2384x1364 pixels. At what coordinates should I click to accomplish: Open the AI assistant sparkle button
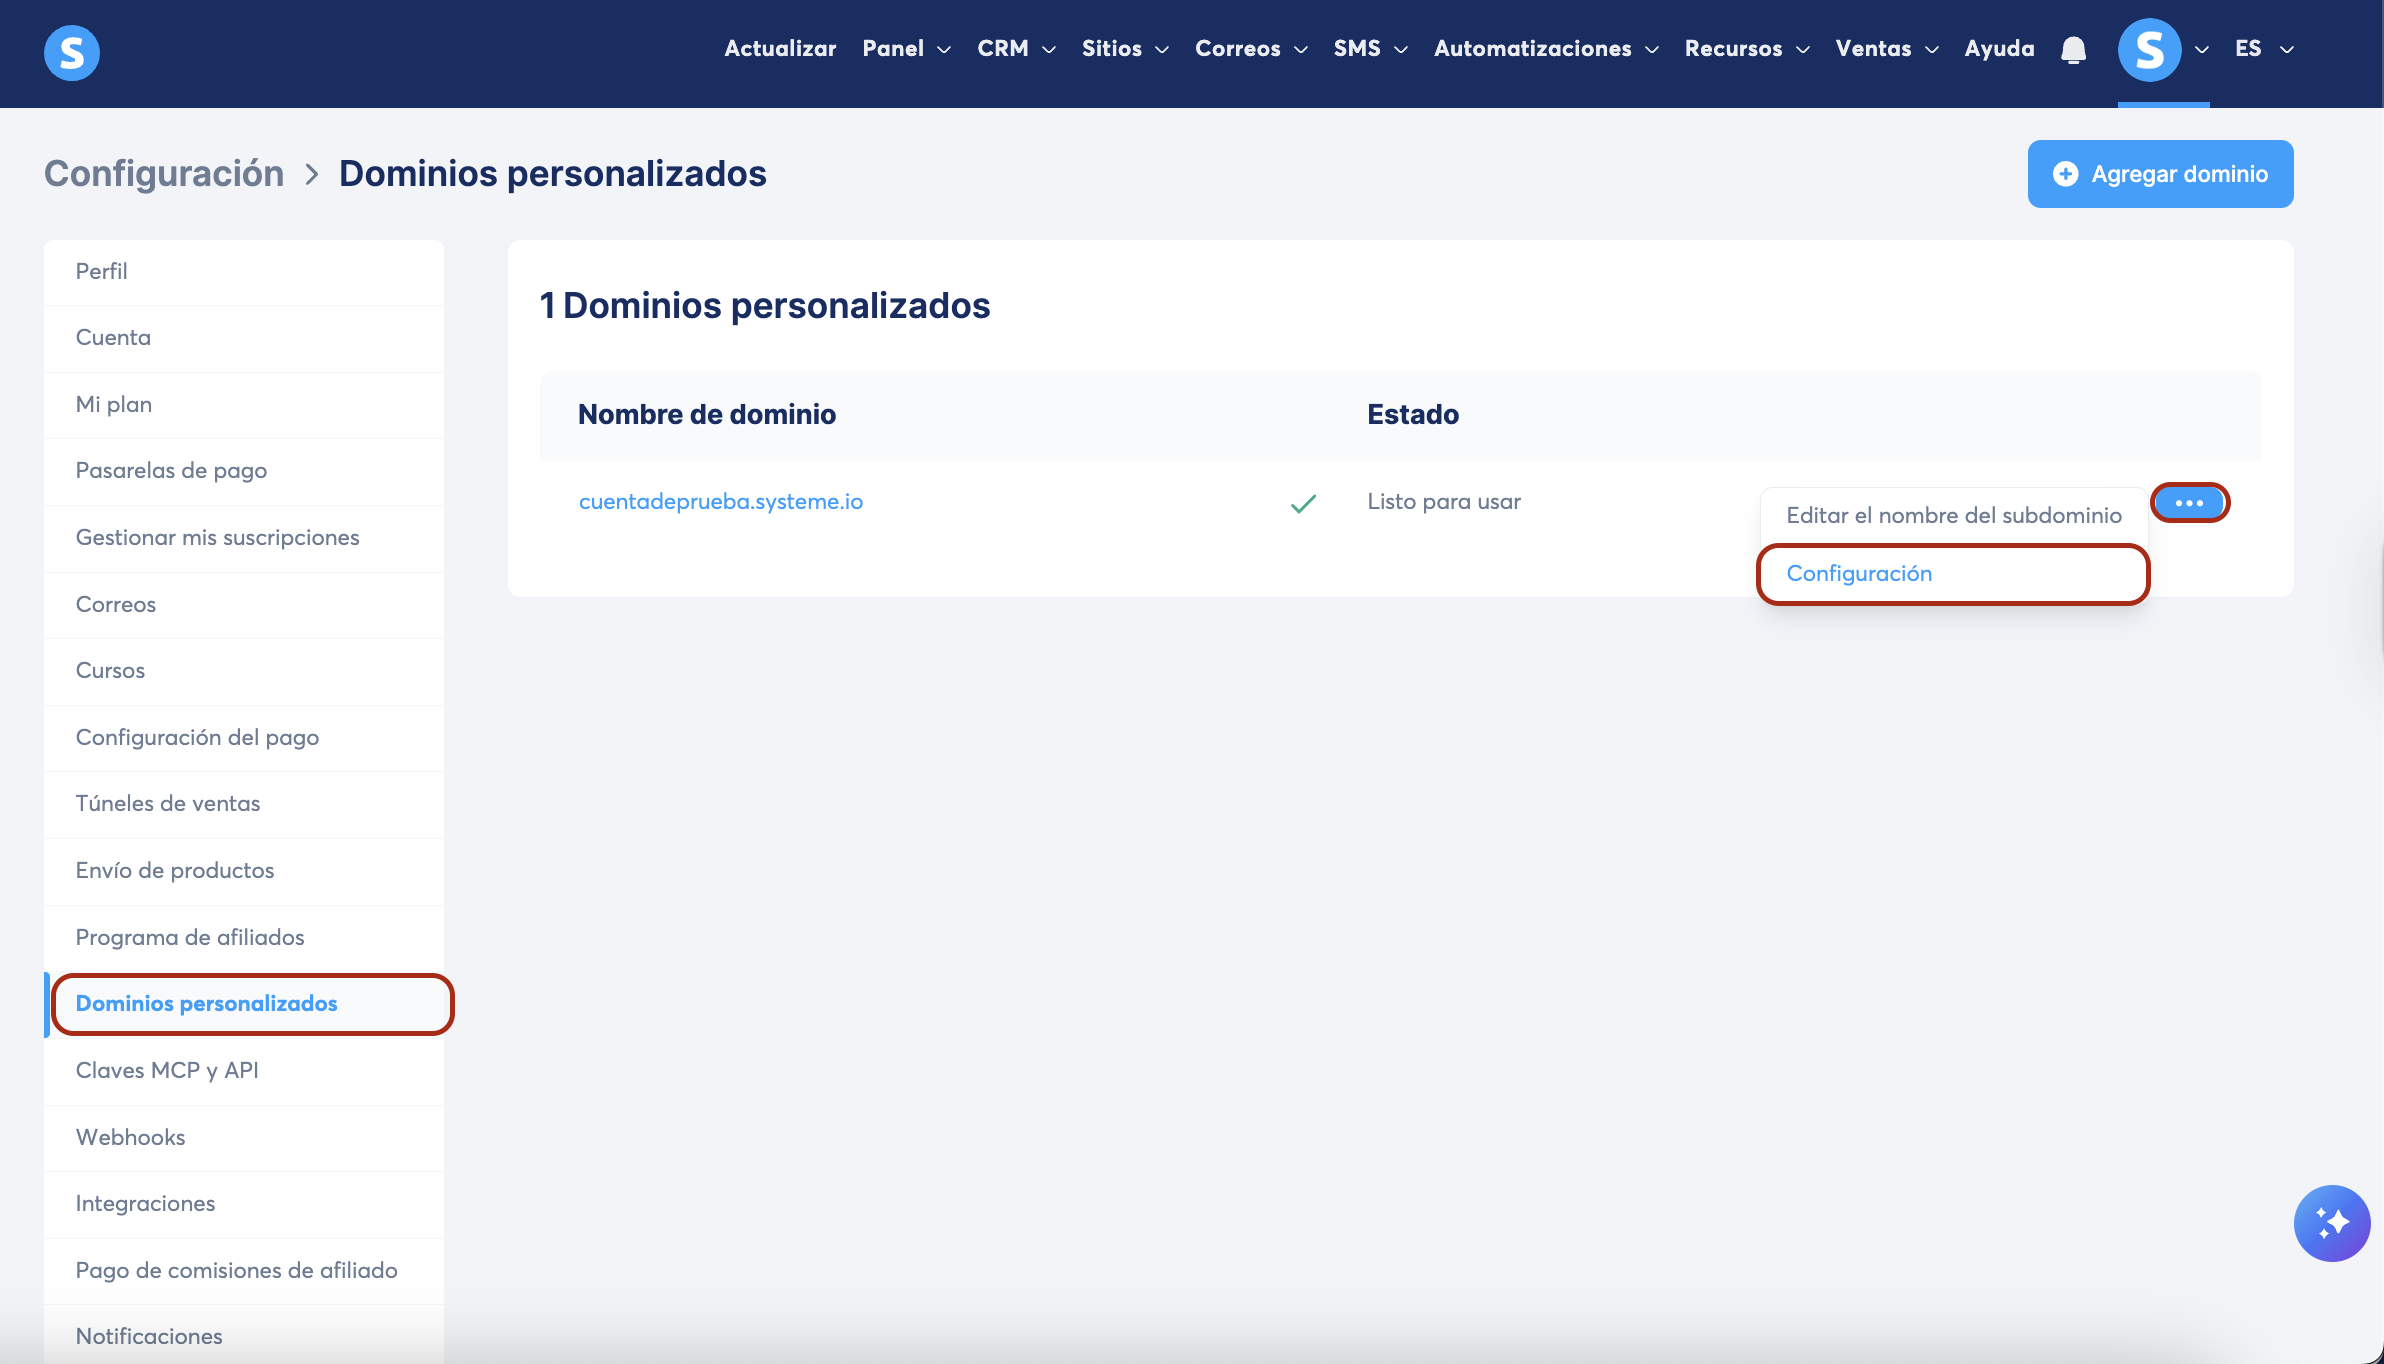coord(2331,1223)
